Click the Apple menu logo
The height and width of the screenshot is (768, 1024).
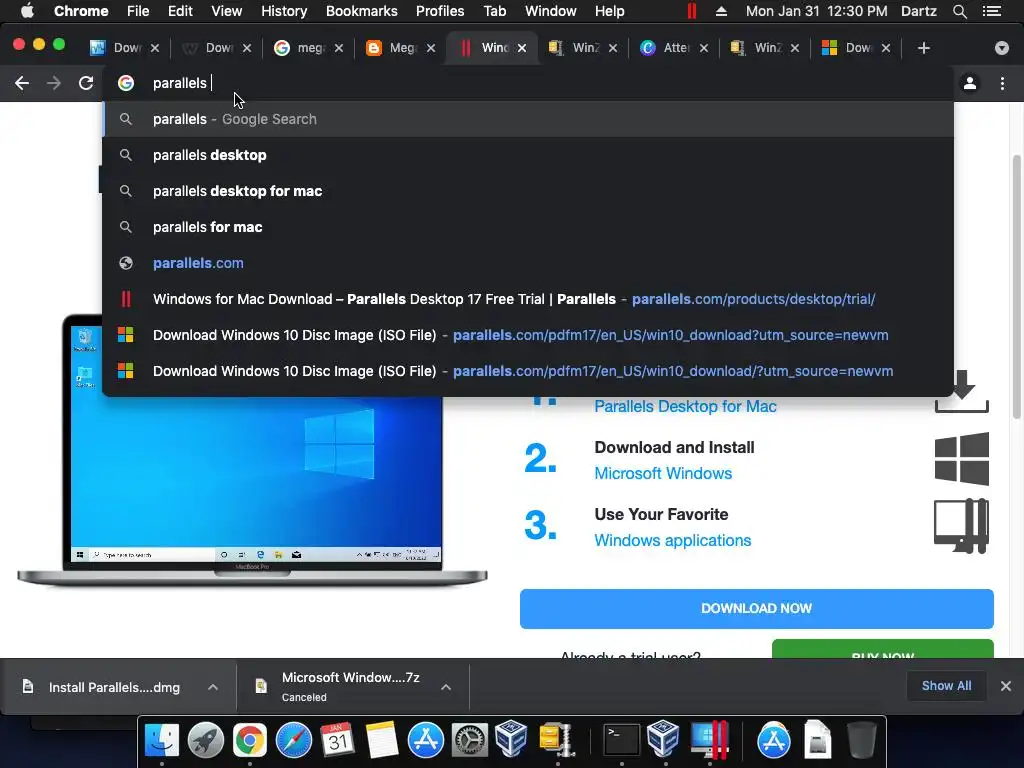(x=27, y=10)
